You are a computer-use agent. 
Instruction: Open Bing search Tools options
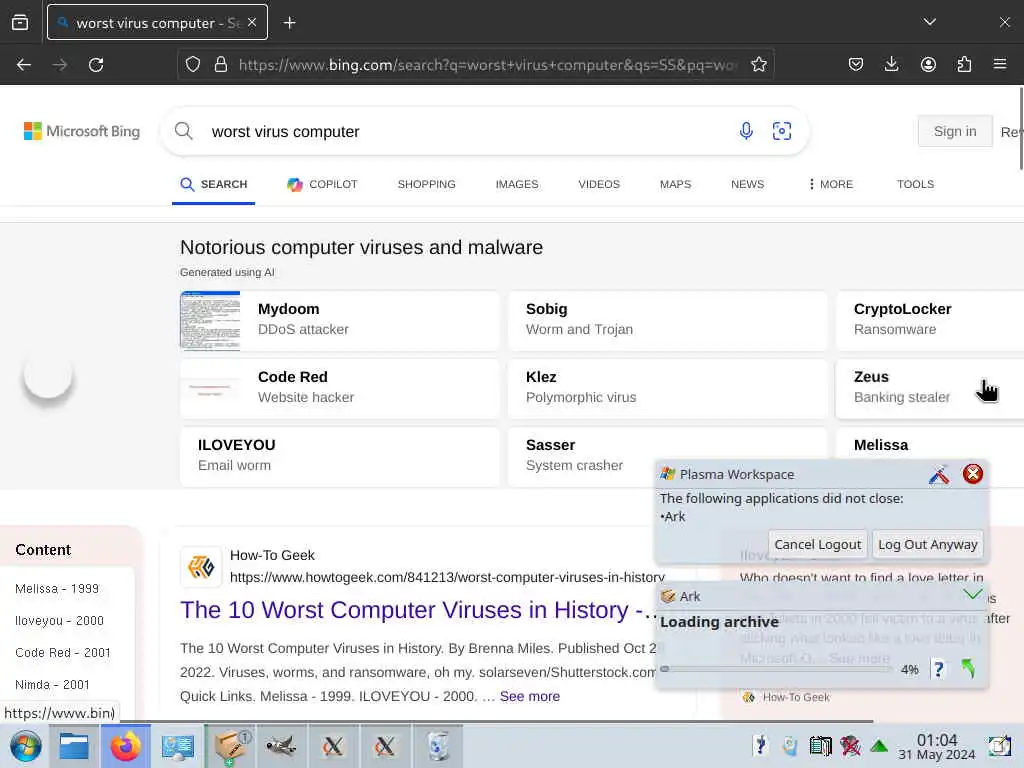(915, 185)
